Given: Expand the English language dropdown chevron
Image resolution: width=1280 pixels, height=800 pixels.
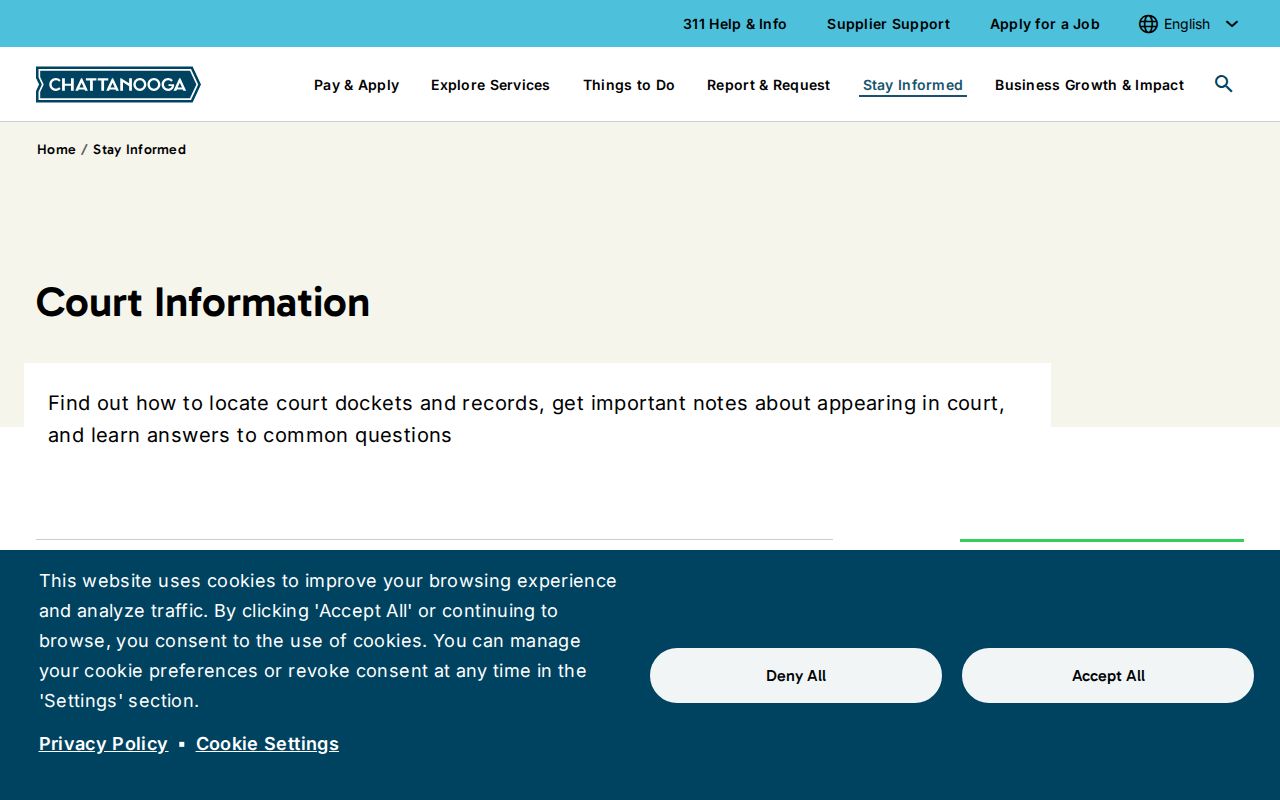Looking at the screenshot, I should tap(1232, 24).
